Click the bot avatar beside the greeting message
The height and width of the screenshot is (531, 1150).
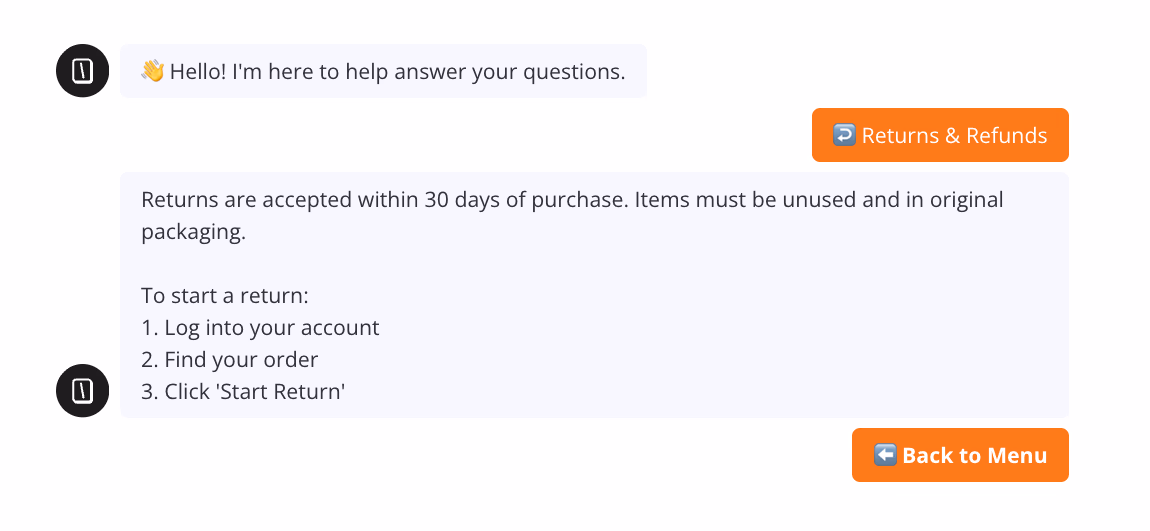(x=82, y=71)
